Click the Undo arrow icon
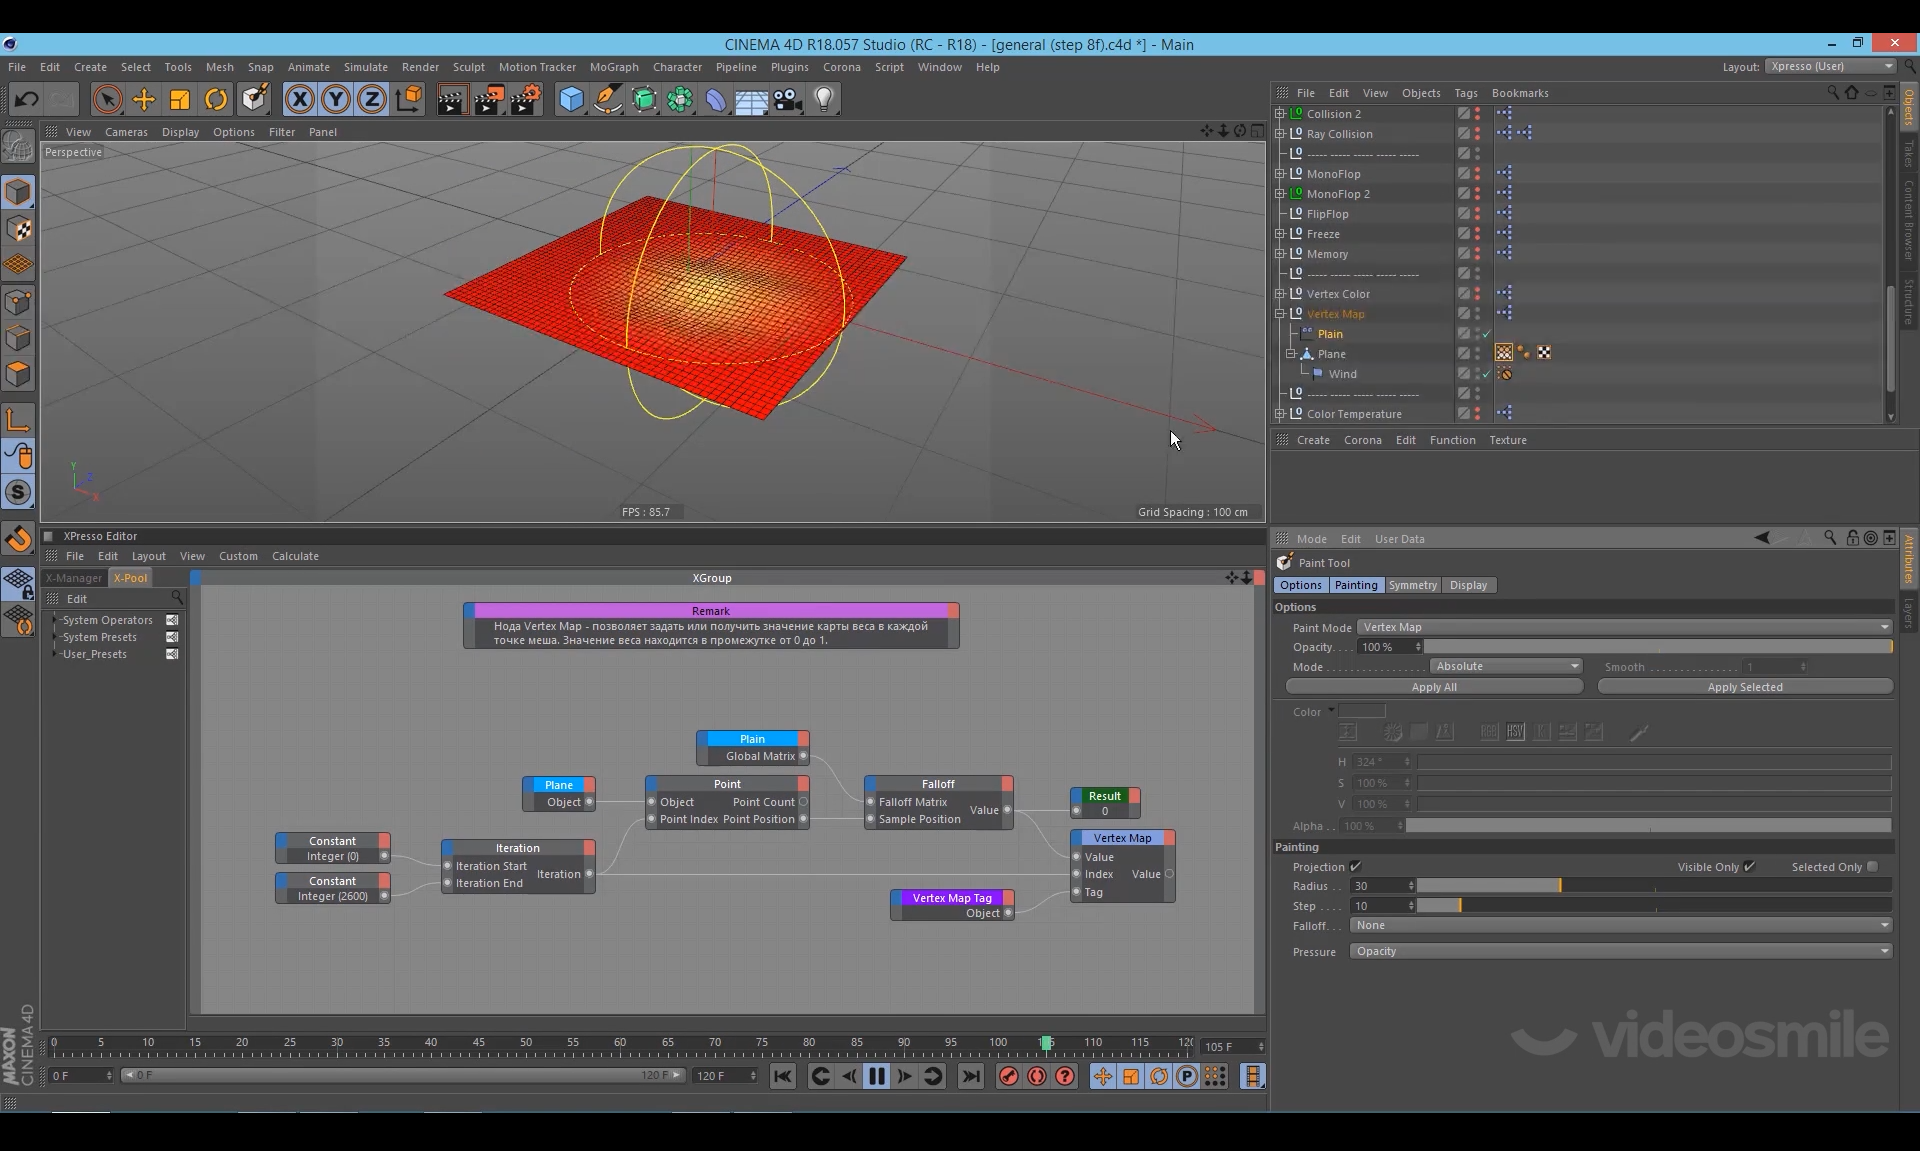This screenshot has height=1151, width=1920. click(27, 99)
